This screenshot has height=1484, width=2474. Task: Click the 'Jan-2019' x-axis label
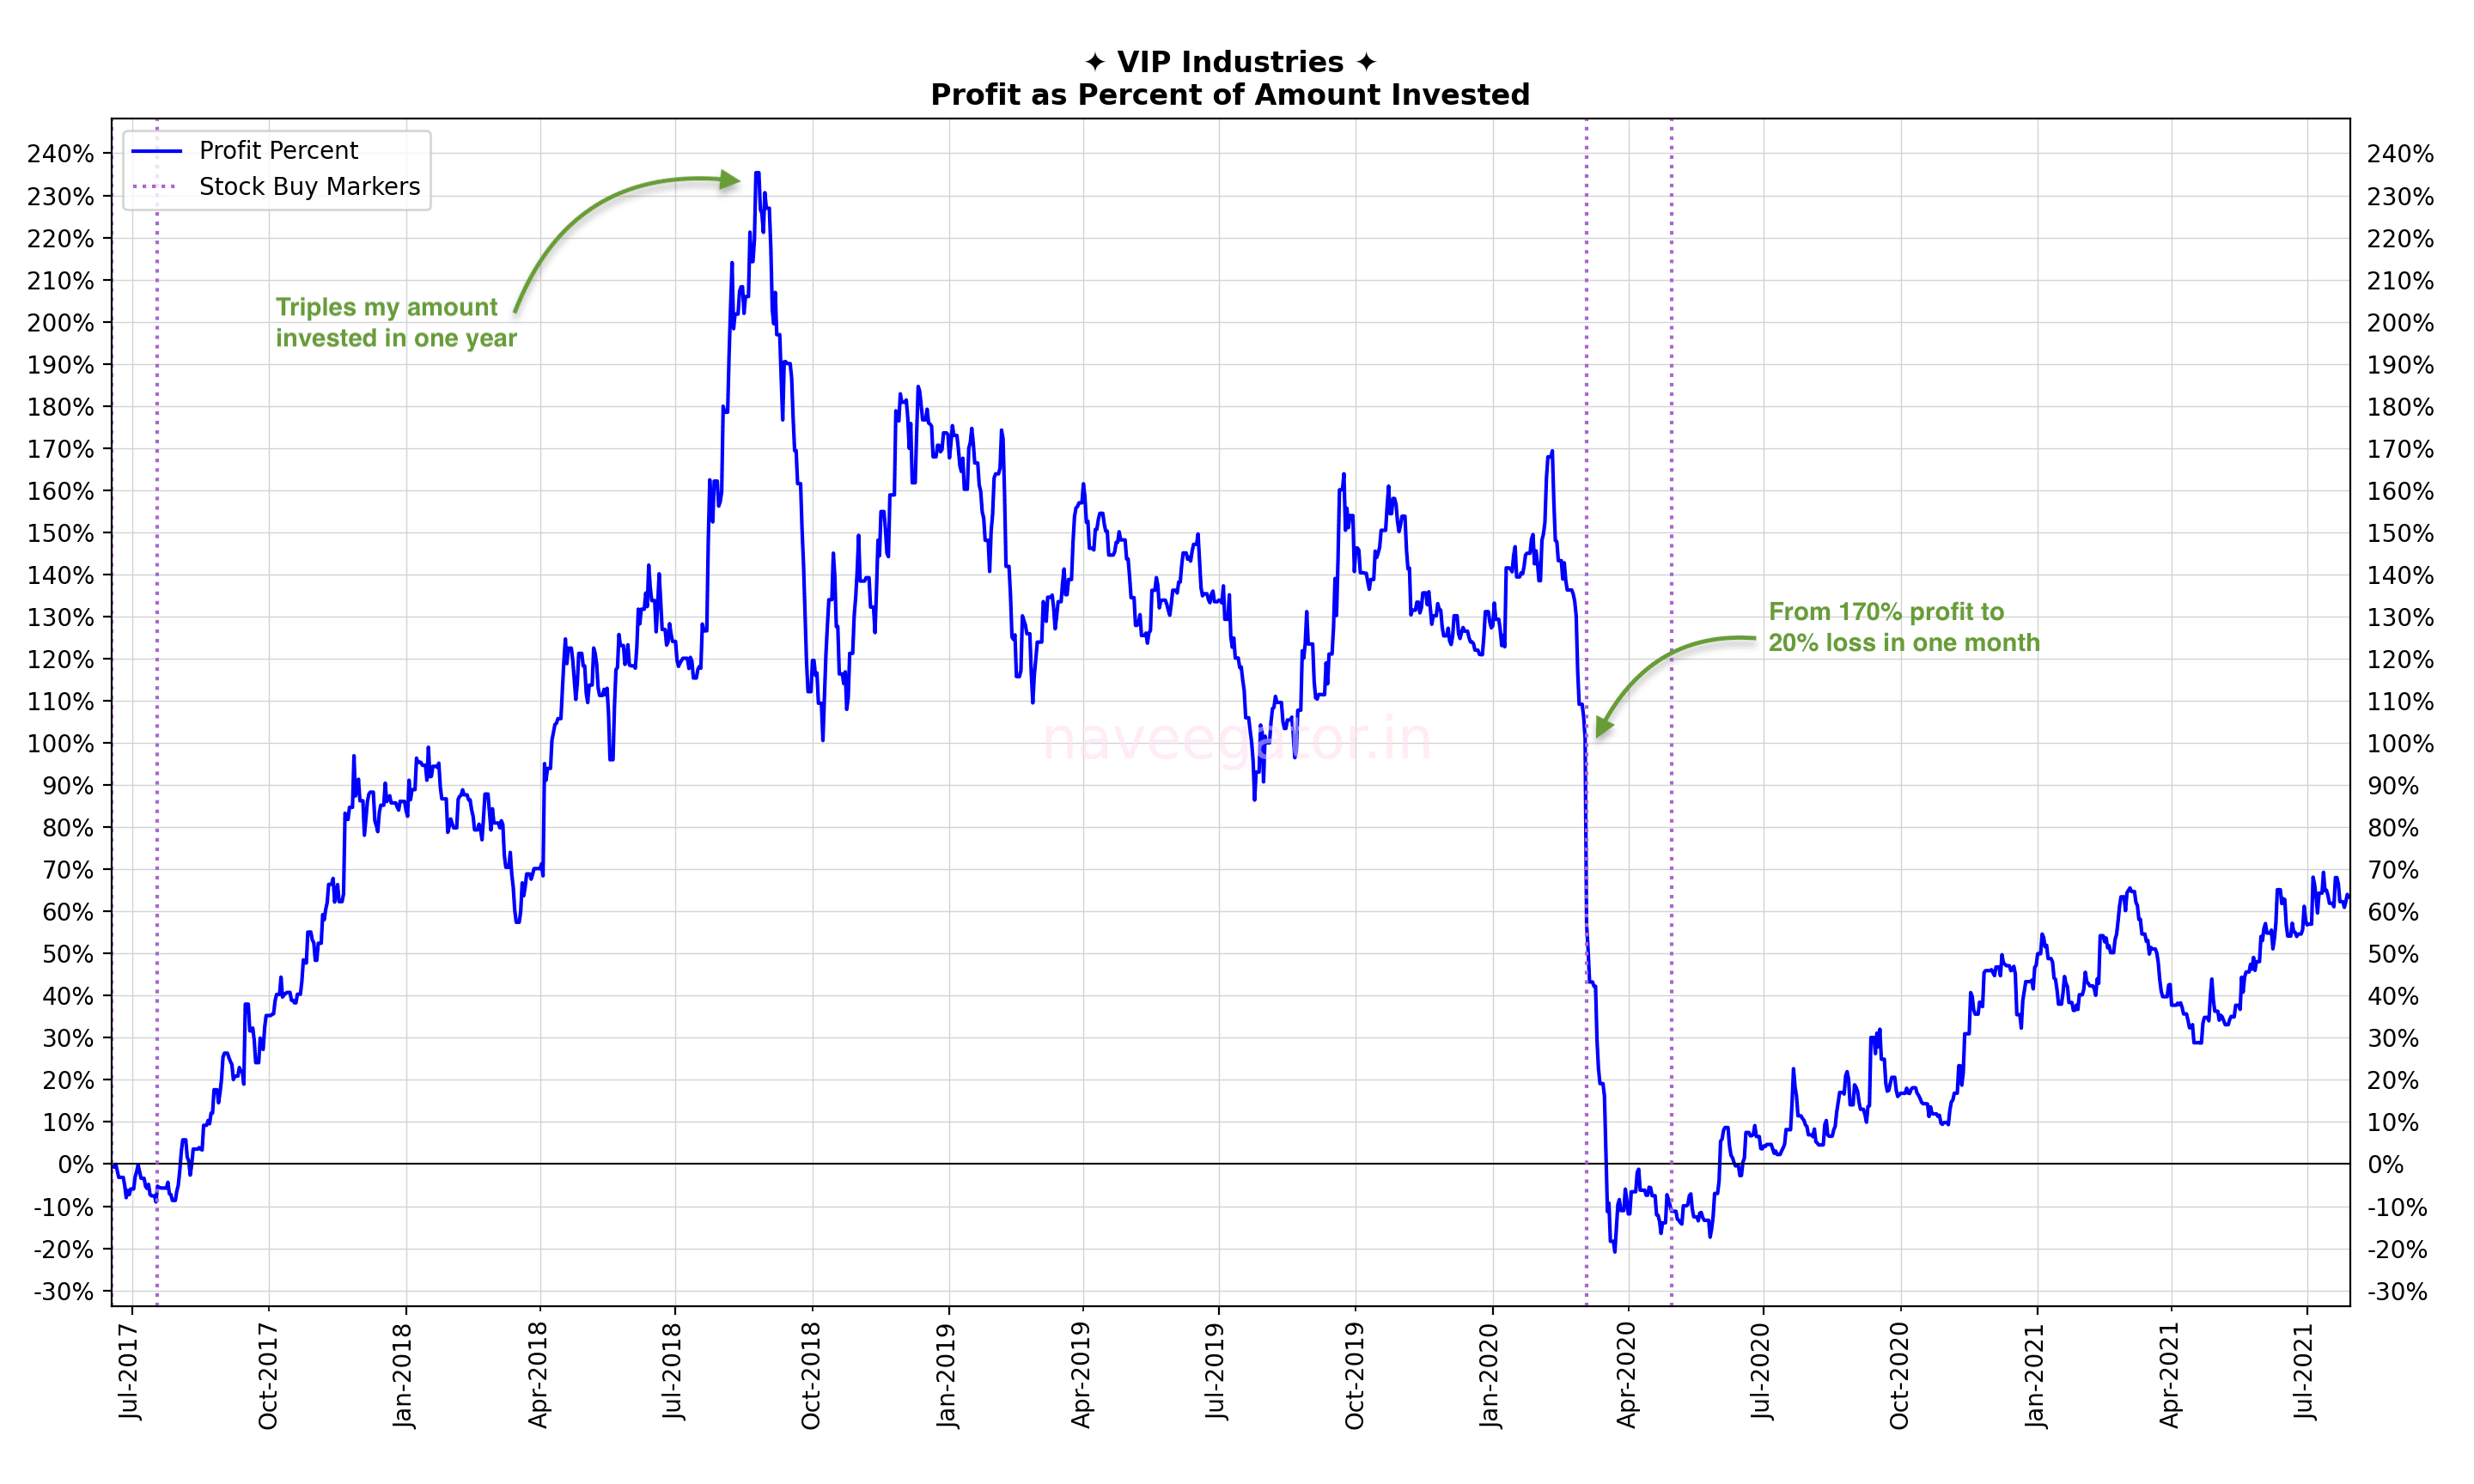[946, 1375]
